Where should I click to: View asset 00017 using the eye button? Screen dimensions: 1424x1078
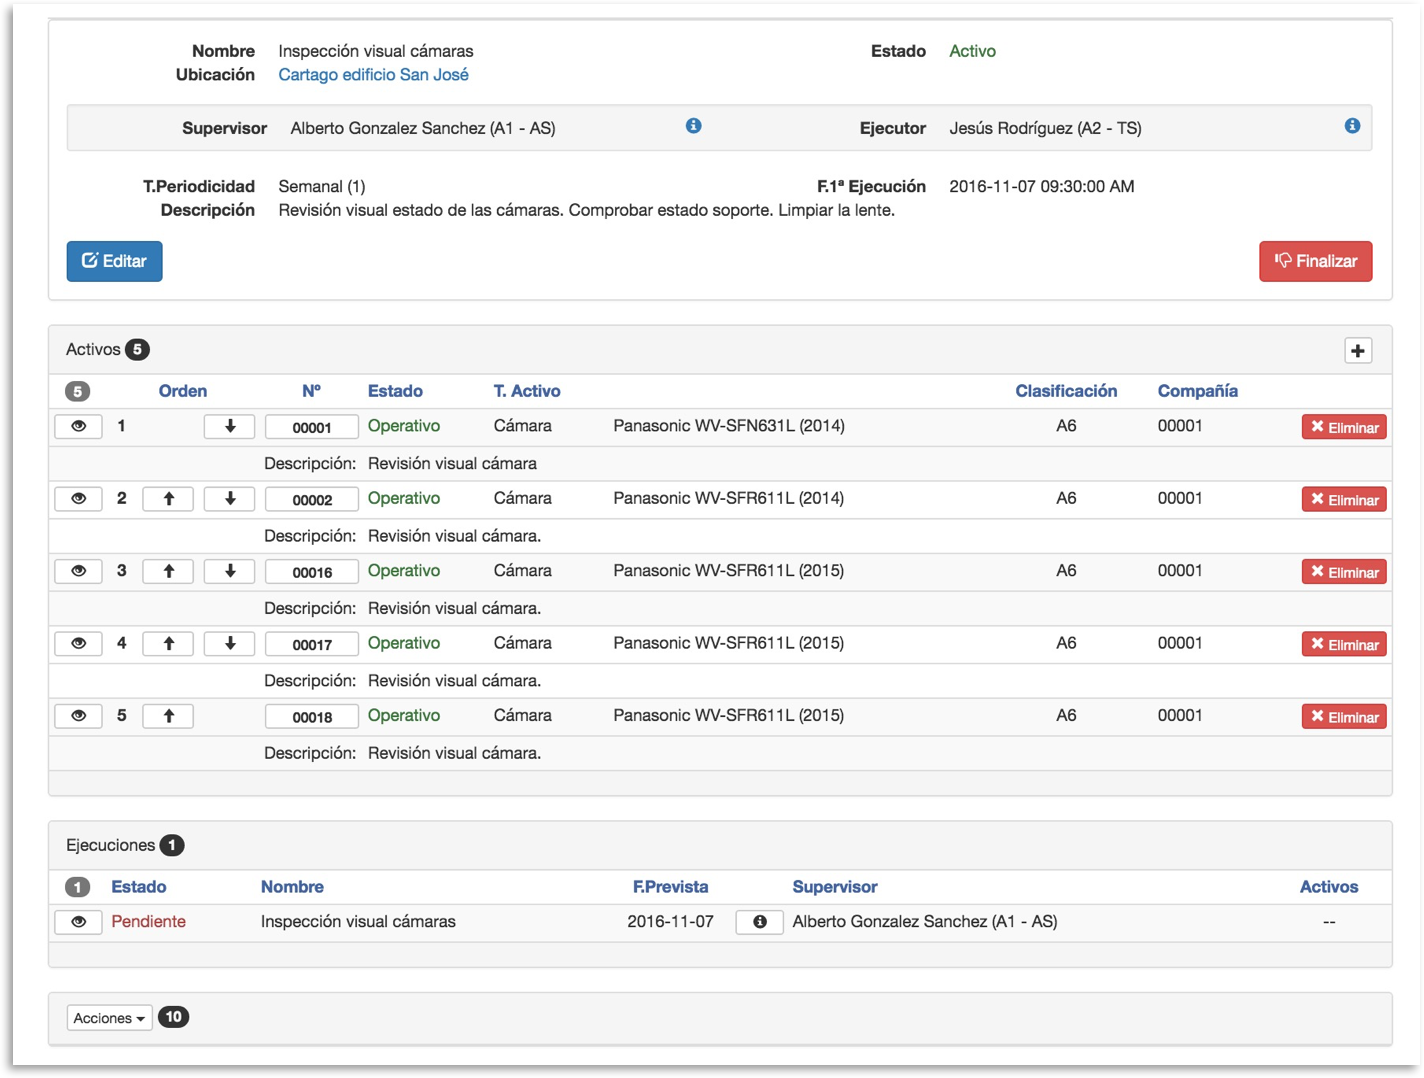(78, 644)
